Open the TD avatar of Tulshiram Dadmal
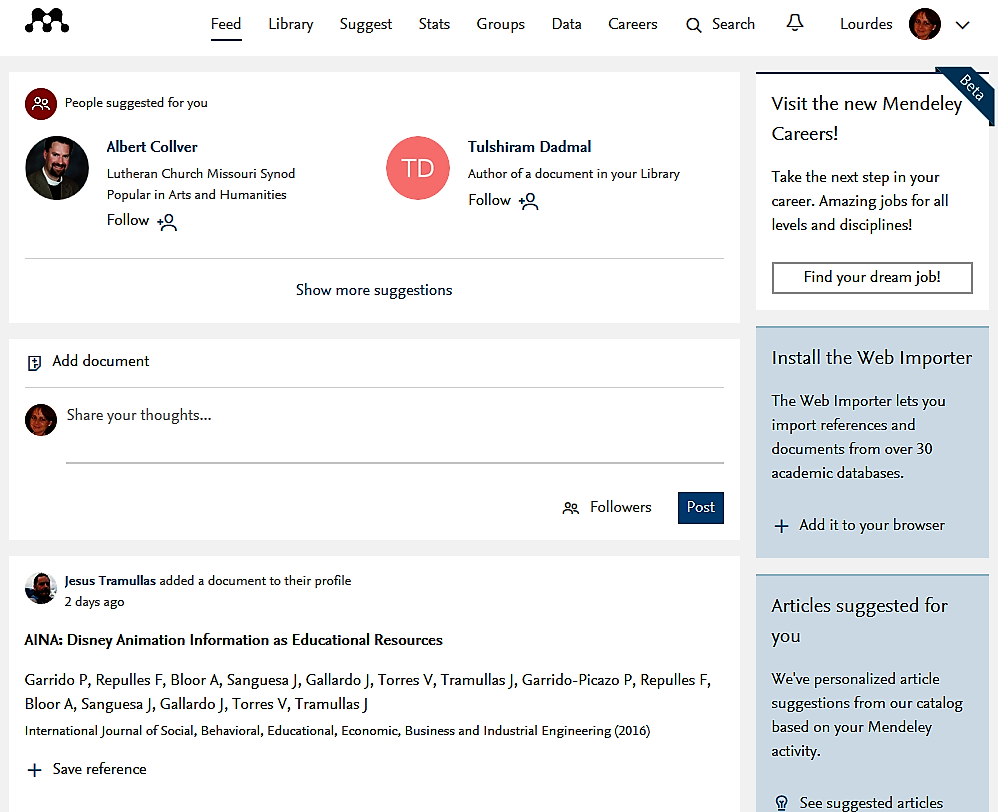 point(418,168)
